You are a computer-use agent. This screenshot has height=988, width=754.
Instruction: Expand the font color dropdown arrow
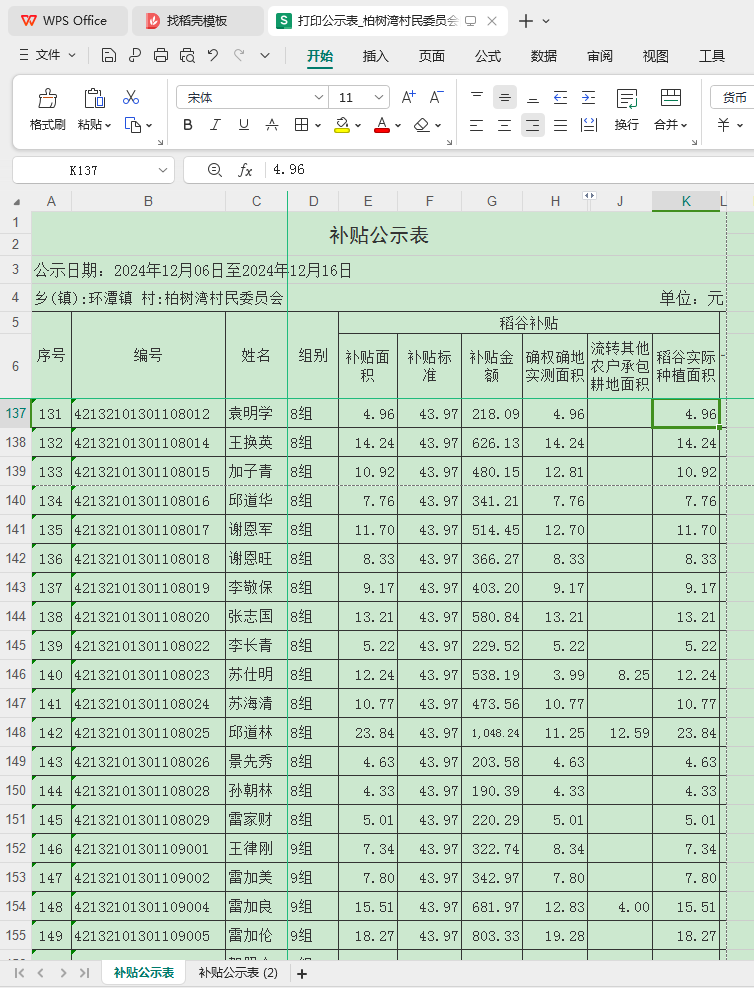tap(398, 125)
